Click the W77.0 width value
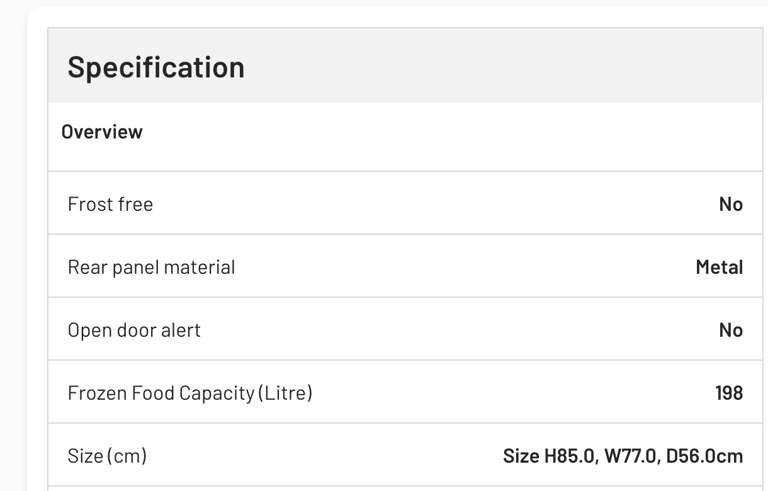This screenshot has width=768, height=491. [631, 456]
